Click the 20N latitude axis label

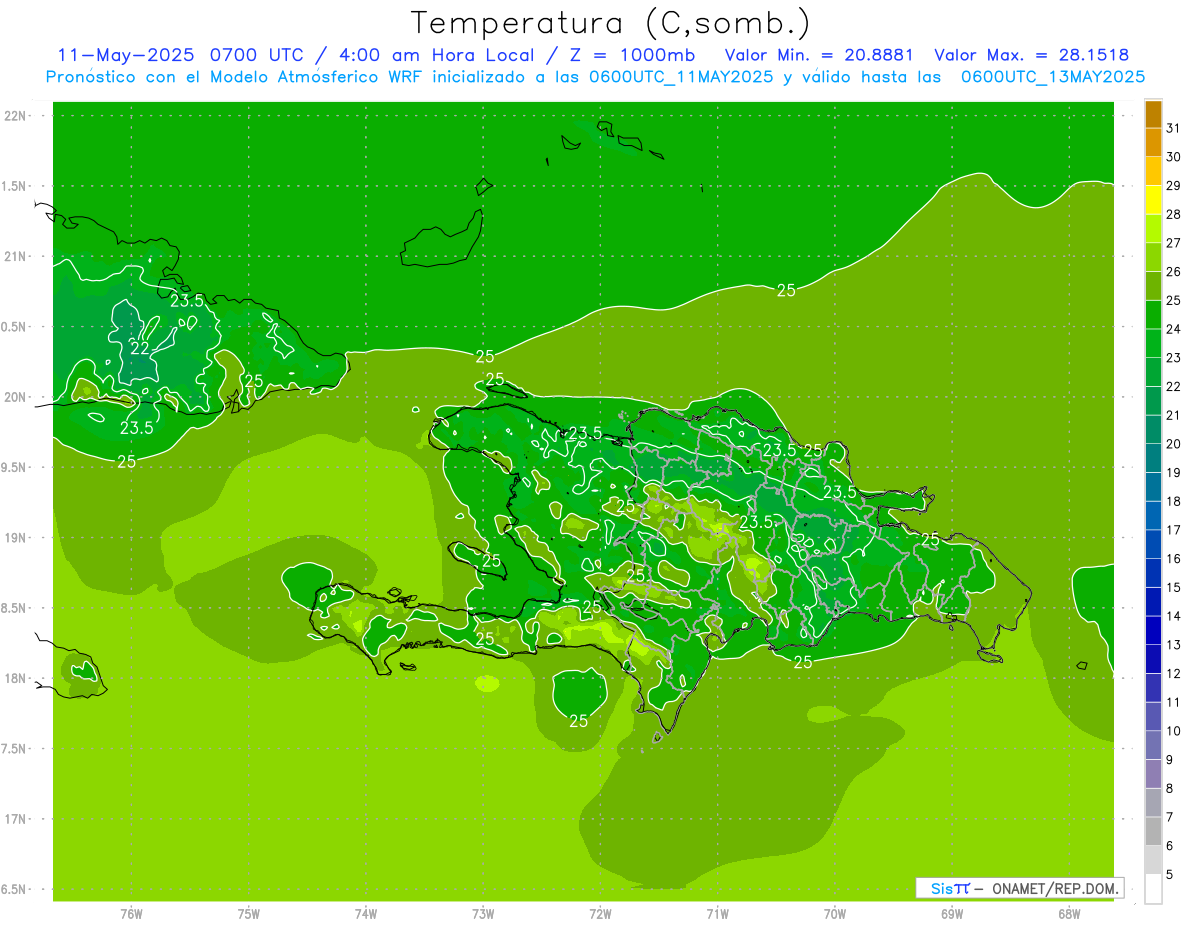(14, 397)
